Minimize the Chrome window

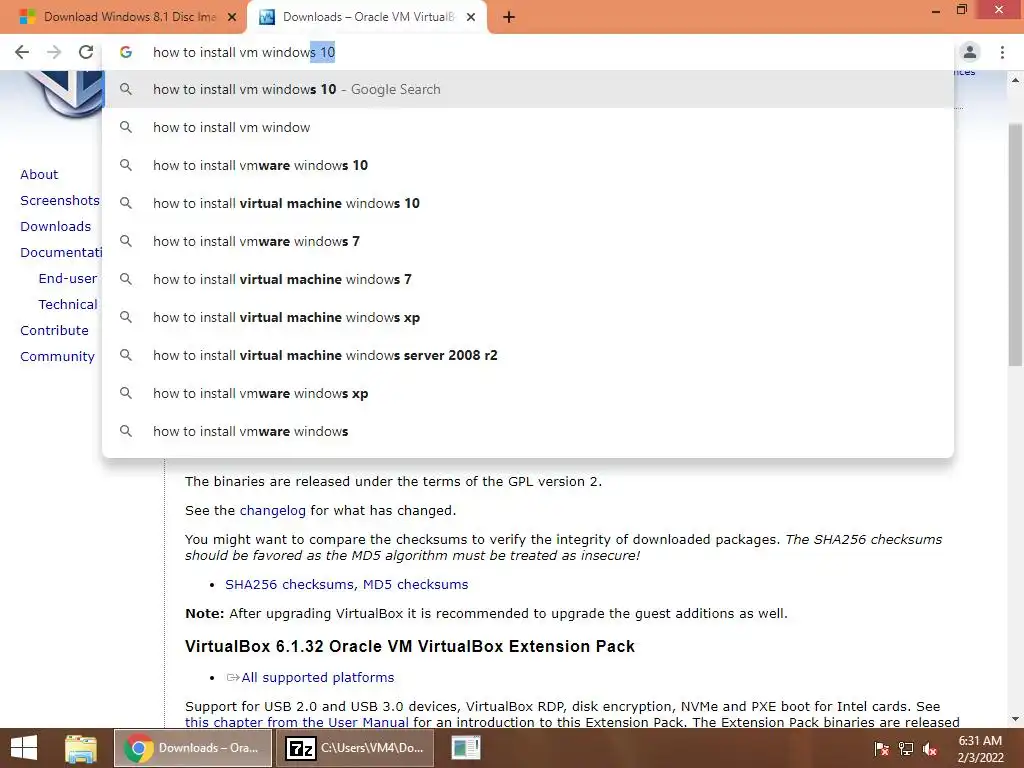(x=936, y=10)
